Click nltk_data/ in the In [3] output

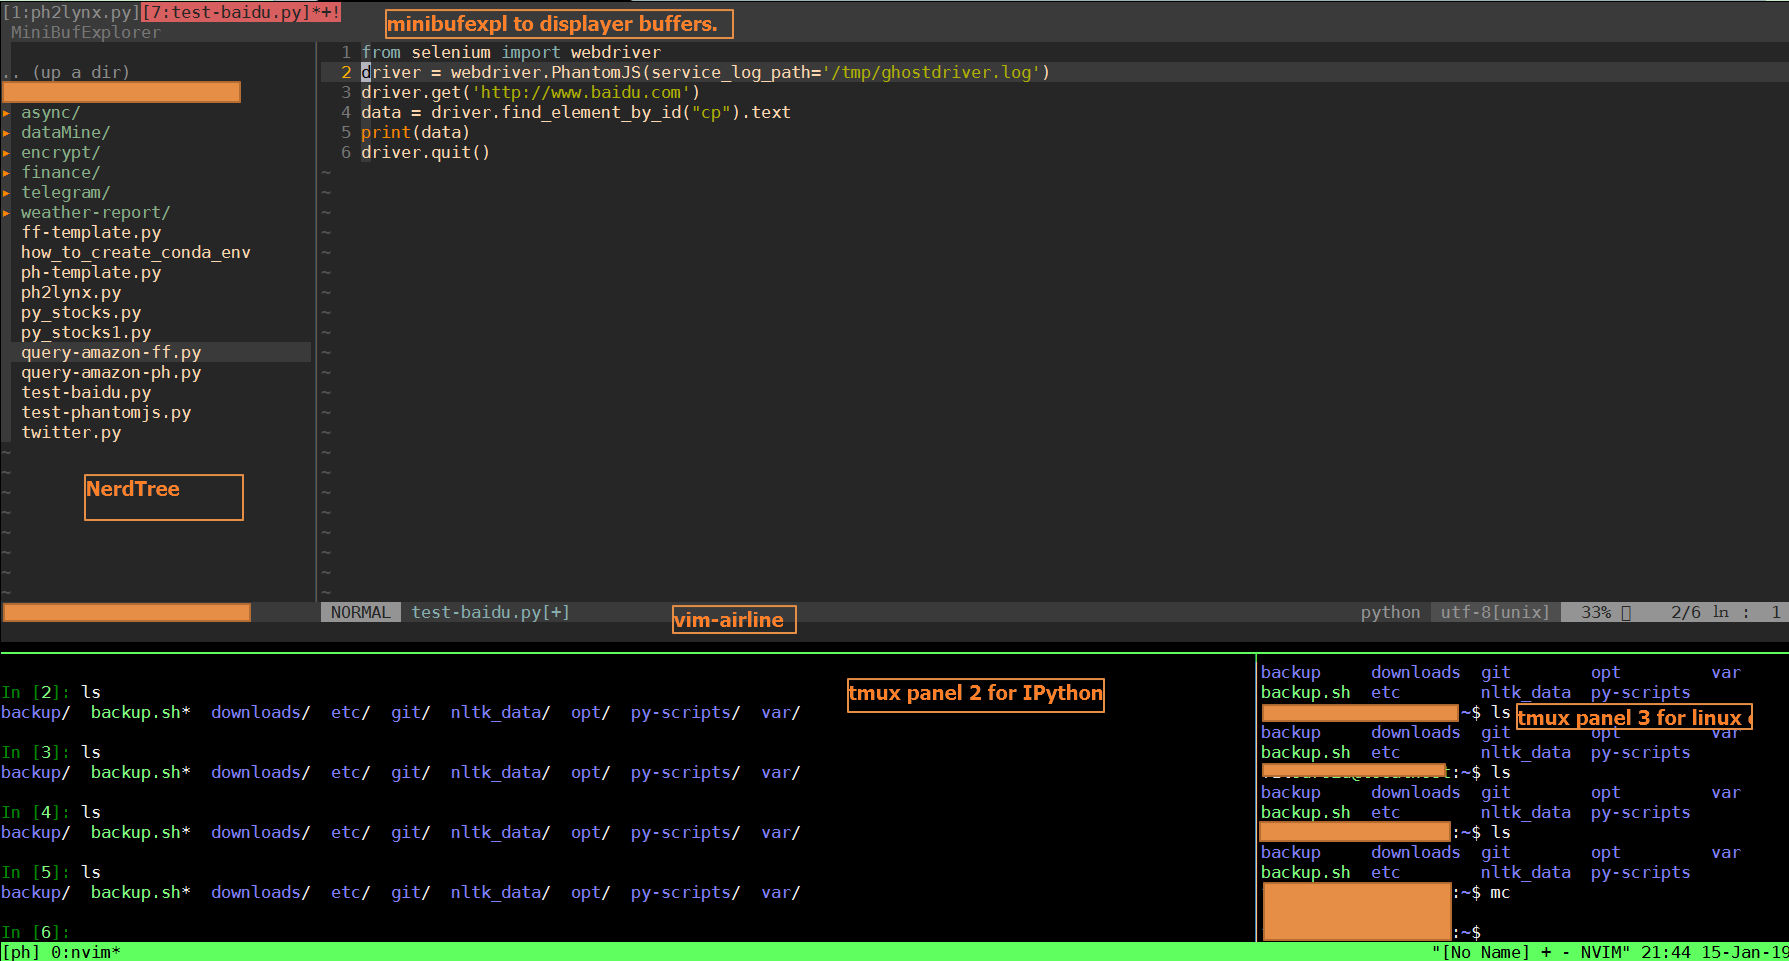[501, 773]
